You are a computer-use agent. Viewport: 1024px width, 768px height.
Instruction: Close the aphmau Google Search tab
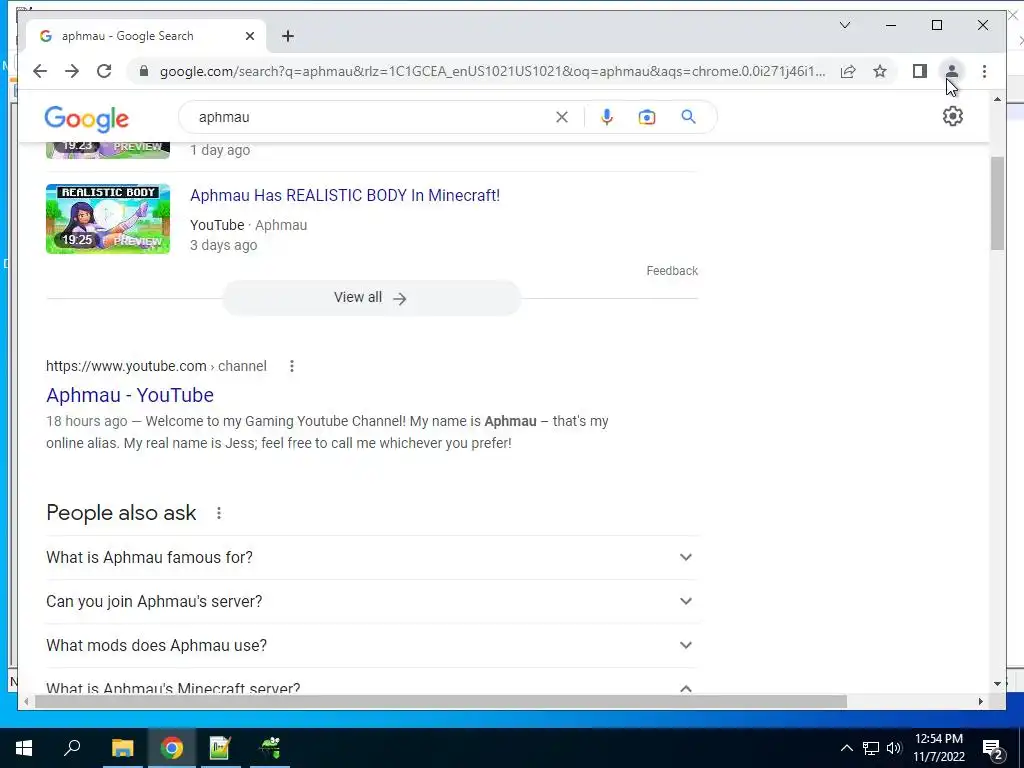click(249, 36)
